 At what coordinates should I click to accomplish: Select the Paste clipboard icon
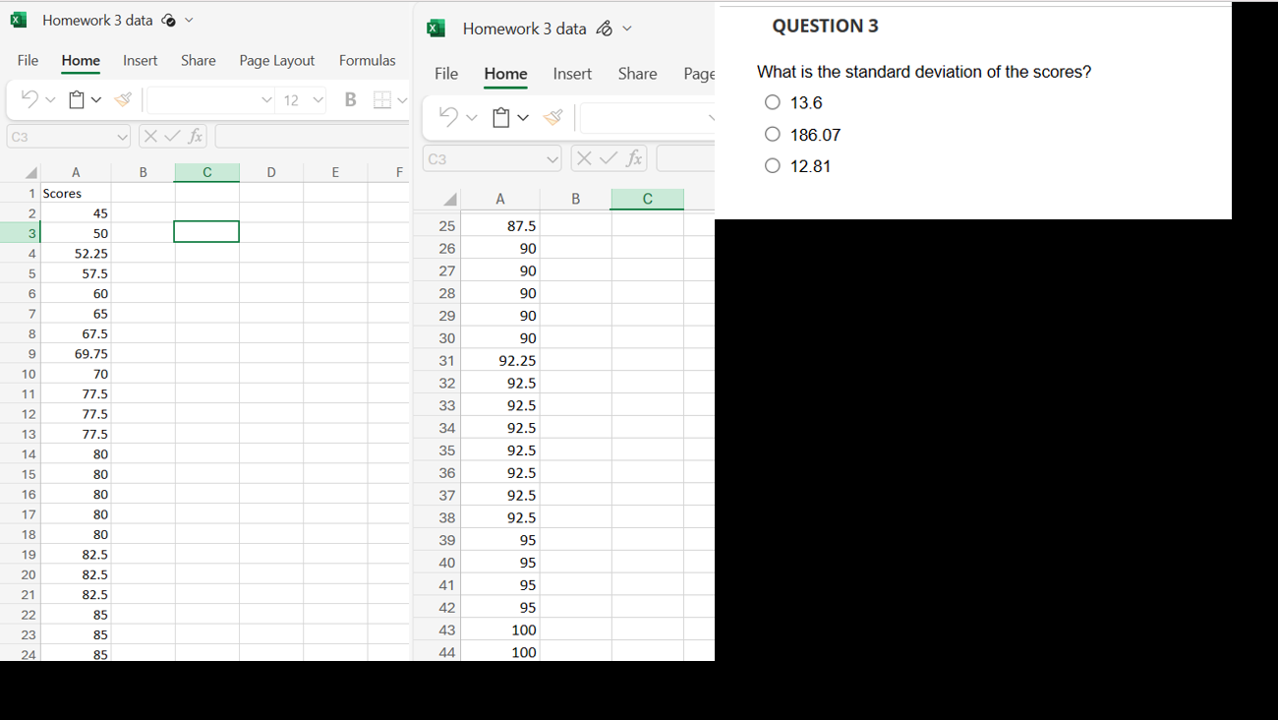75,99
